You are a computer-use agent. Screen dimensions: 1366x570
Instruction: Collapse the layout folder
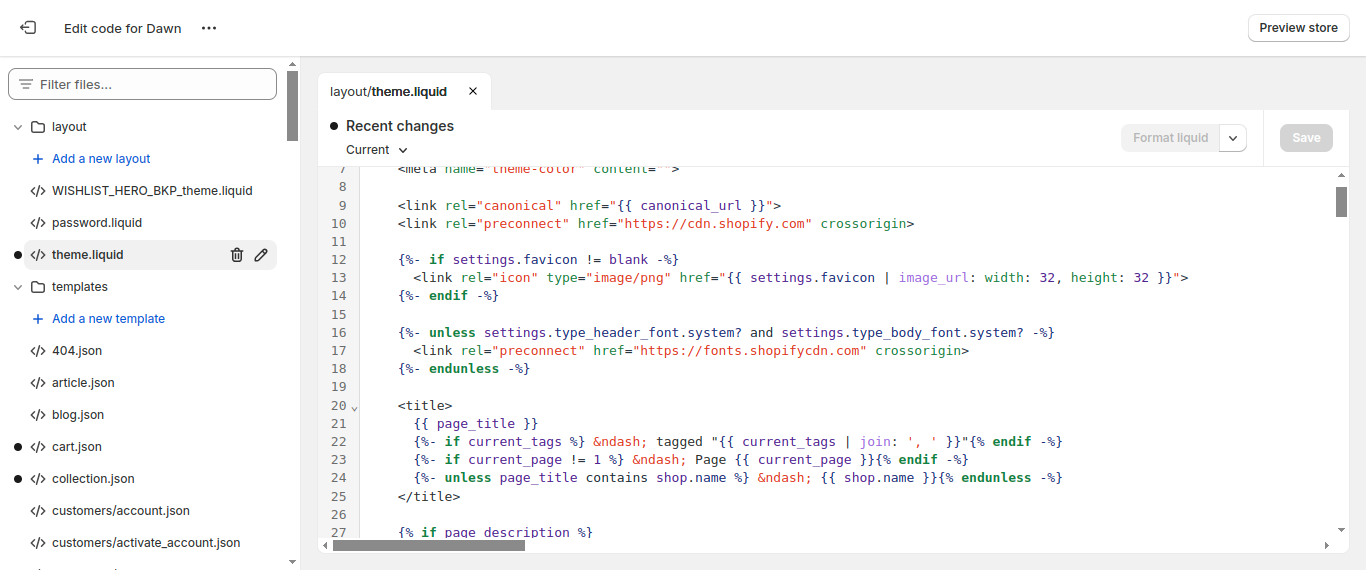coord(17,127)
